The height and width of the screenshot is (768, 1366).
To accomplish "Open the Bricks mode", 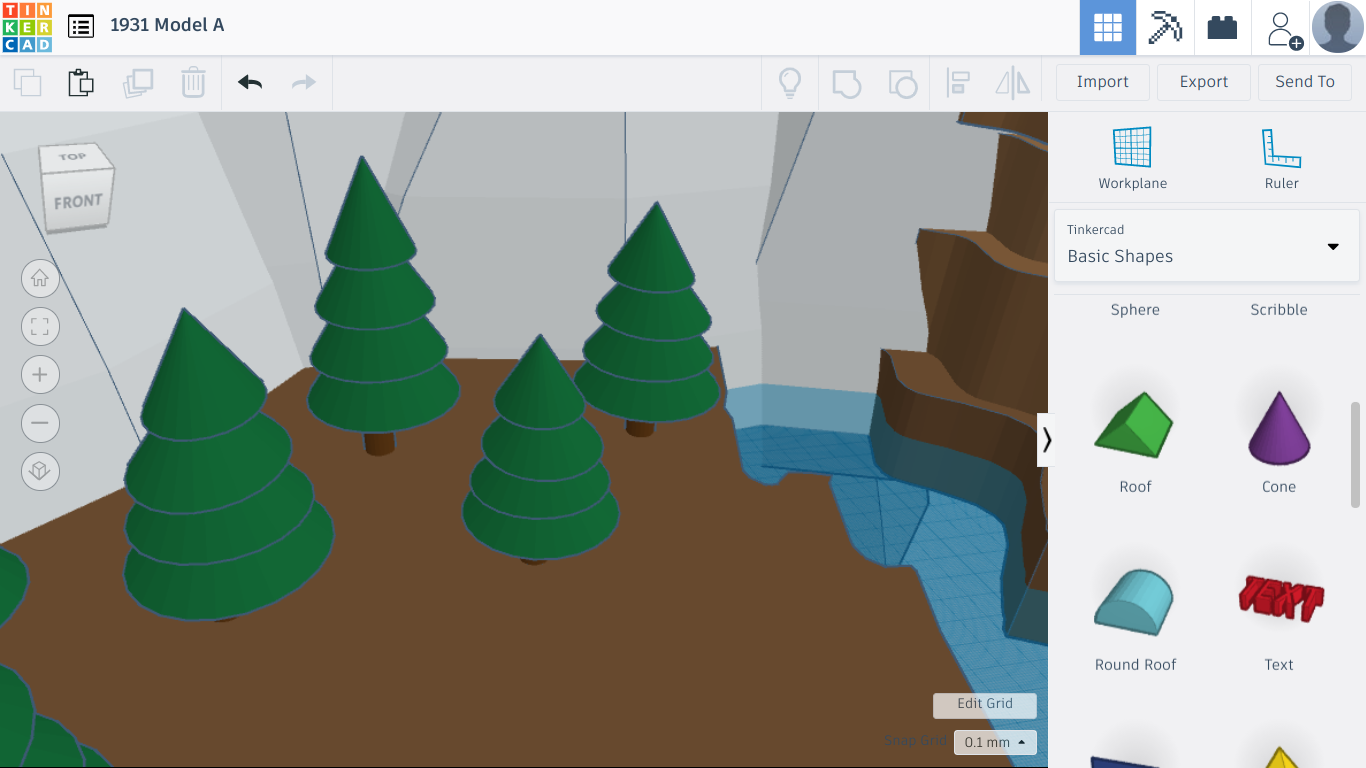I will 1222,27.
